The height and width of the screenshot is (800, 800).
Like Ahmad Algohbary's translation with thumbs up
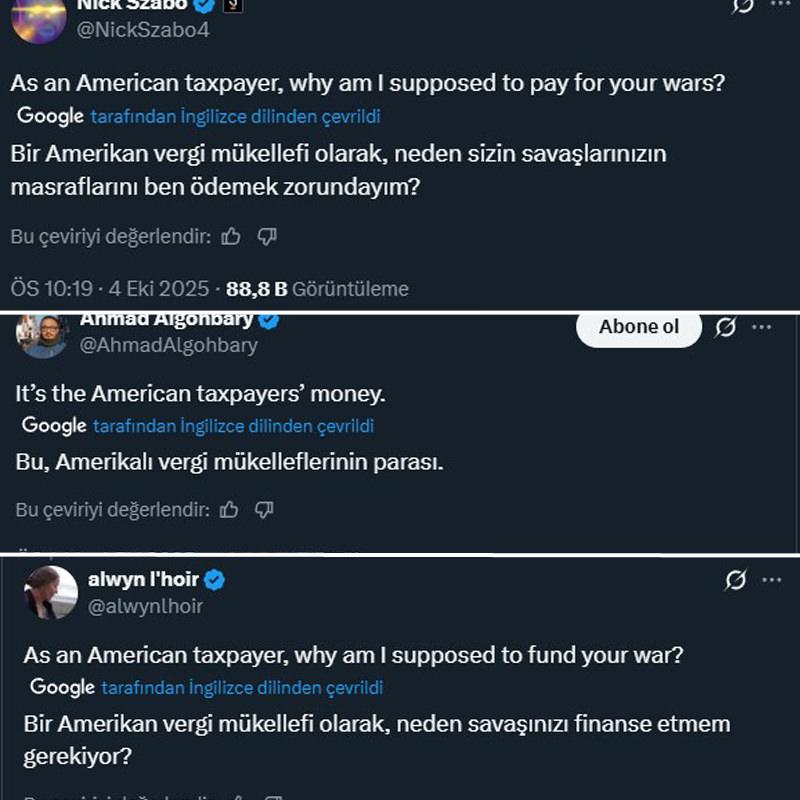(x=229, y=510)
